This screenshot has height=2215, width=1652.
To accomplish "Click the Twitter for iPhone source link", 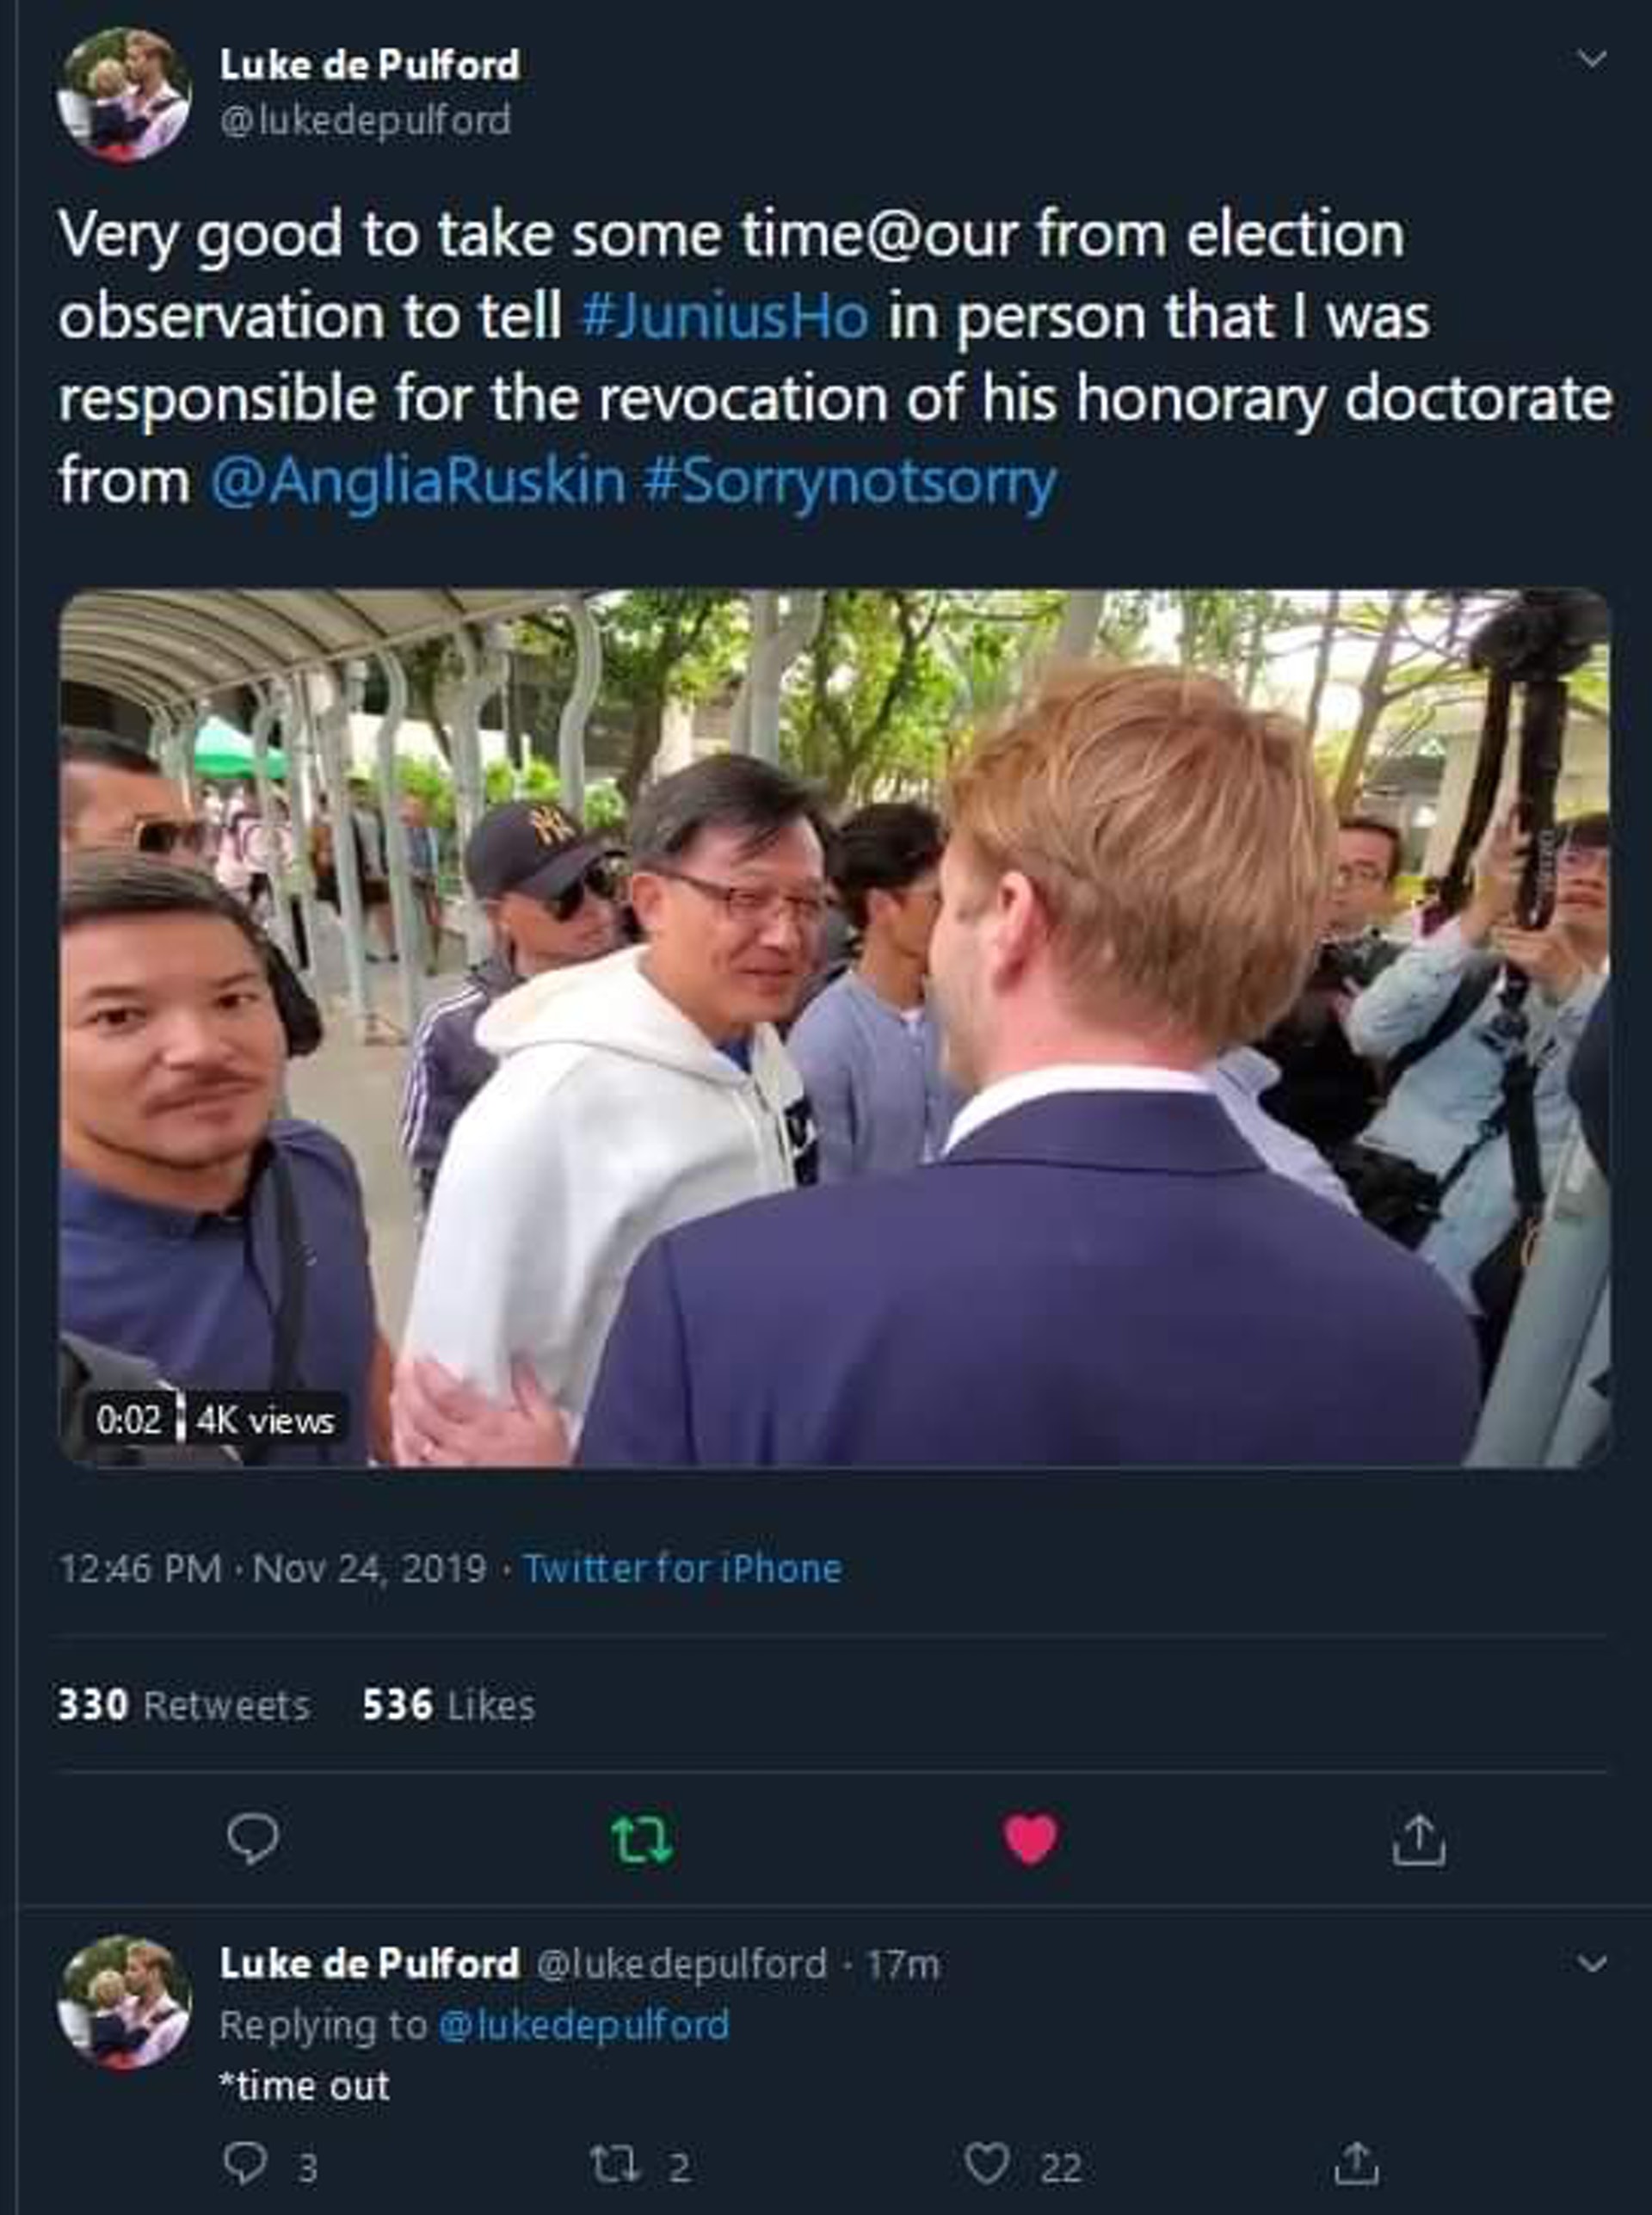I will pos(682,1568).
